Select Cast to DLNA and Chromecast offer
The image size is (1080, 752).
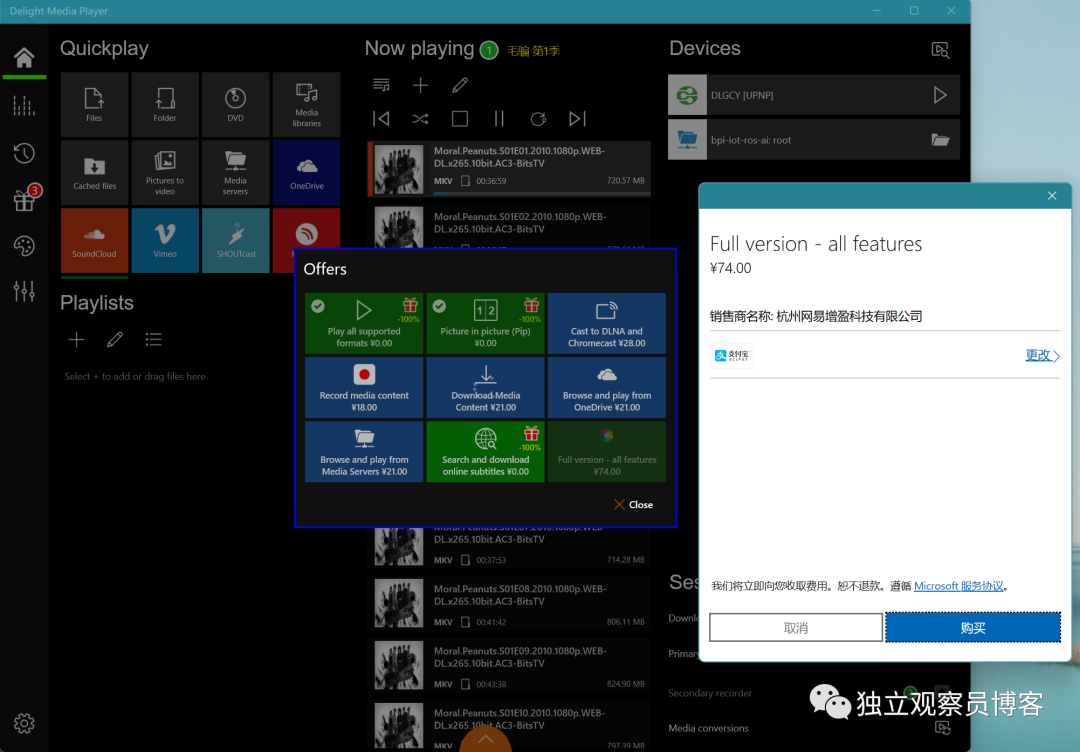pyautogui.click(x=606, y=323)
